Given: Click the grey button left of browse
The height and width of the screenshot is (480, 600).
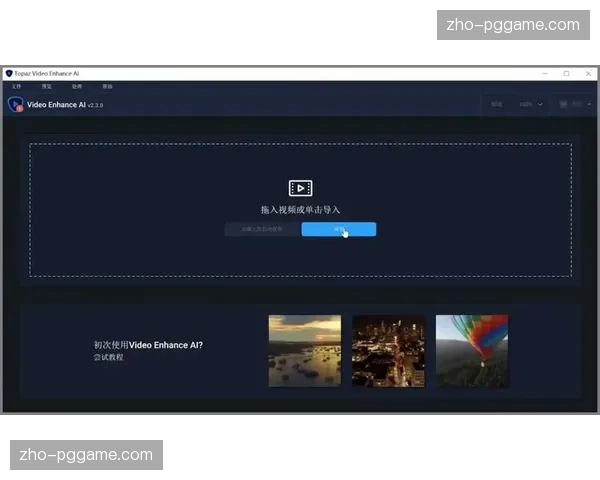Looking at the screenshot, I should tap(261, 229).
